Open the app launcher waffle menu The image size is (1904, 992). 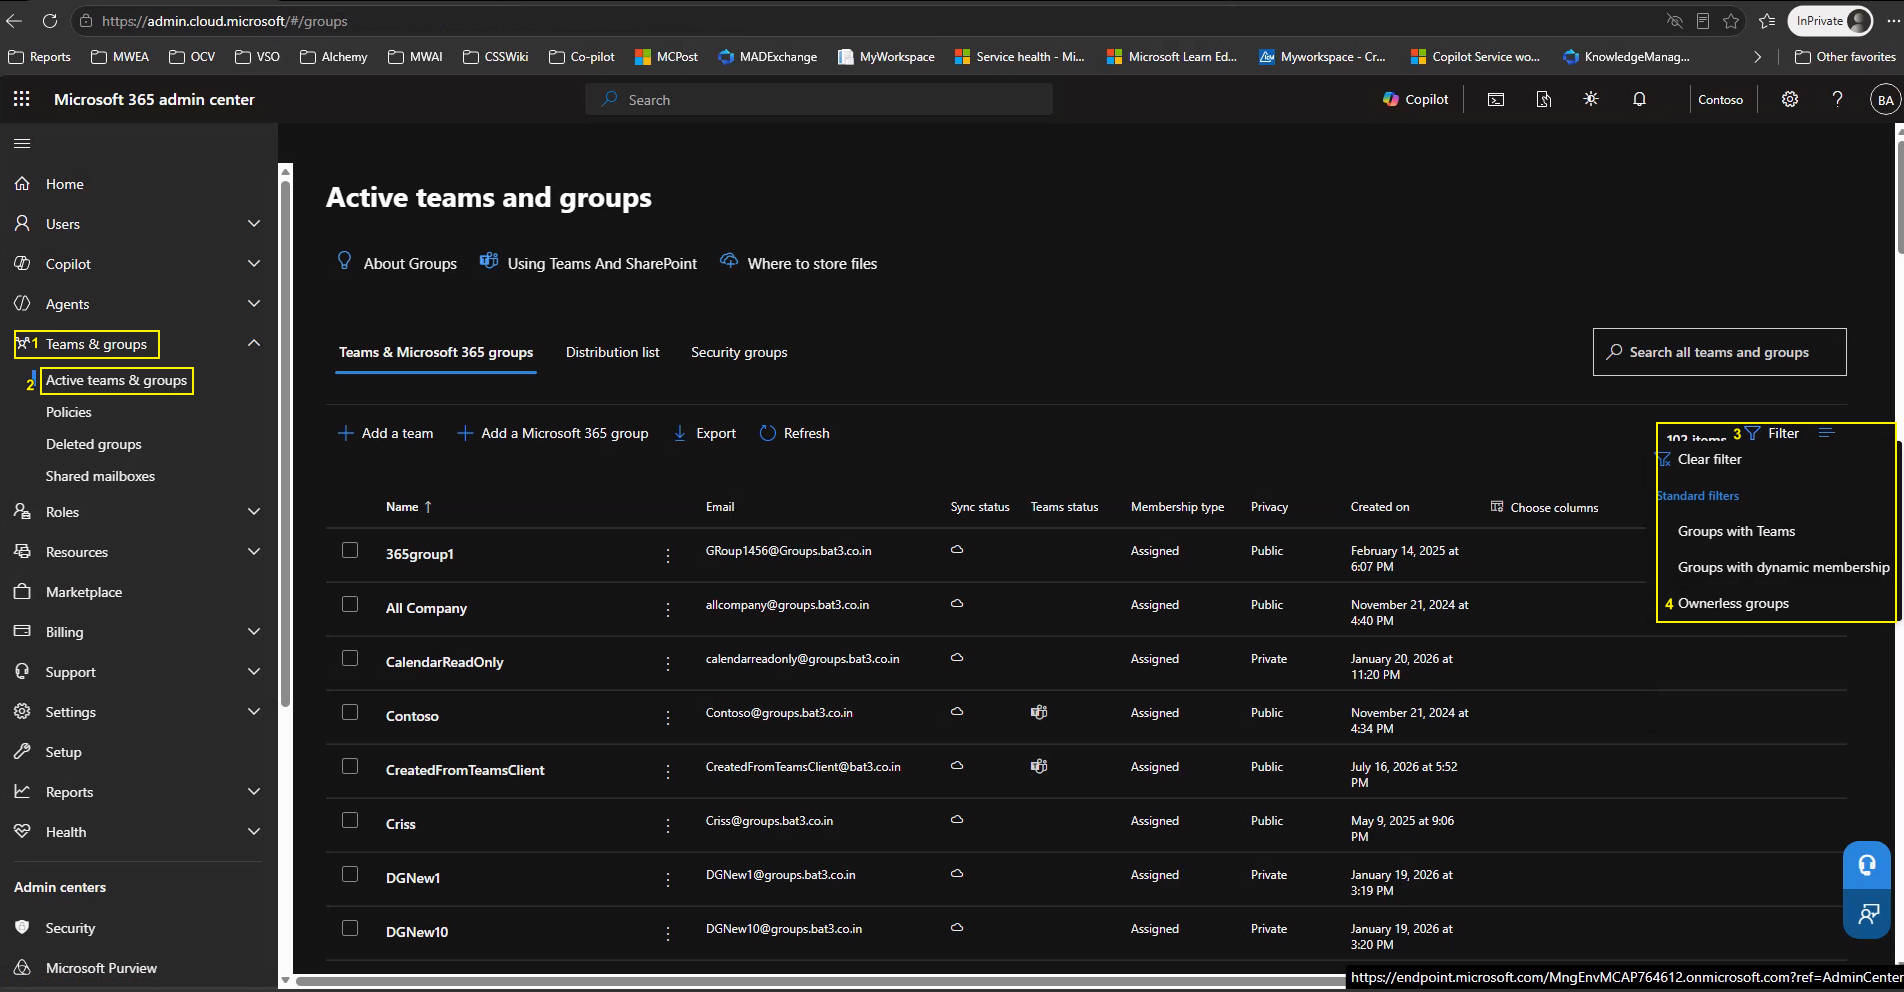pos(21,99)
